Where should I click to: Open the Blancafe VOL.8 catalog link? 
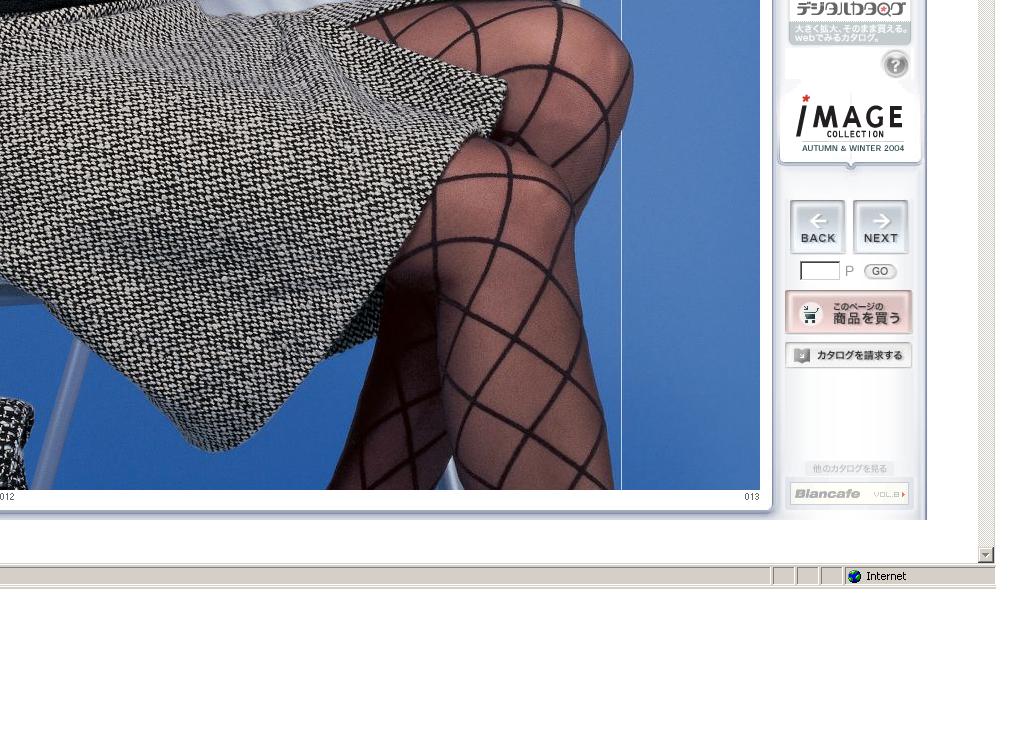[849, 494]
